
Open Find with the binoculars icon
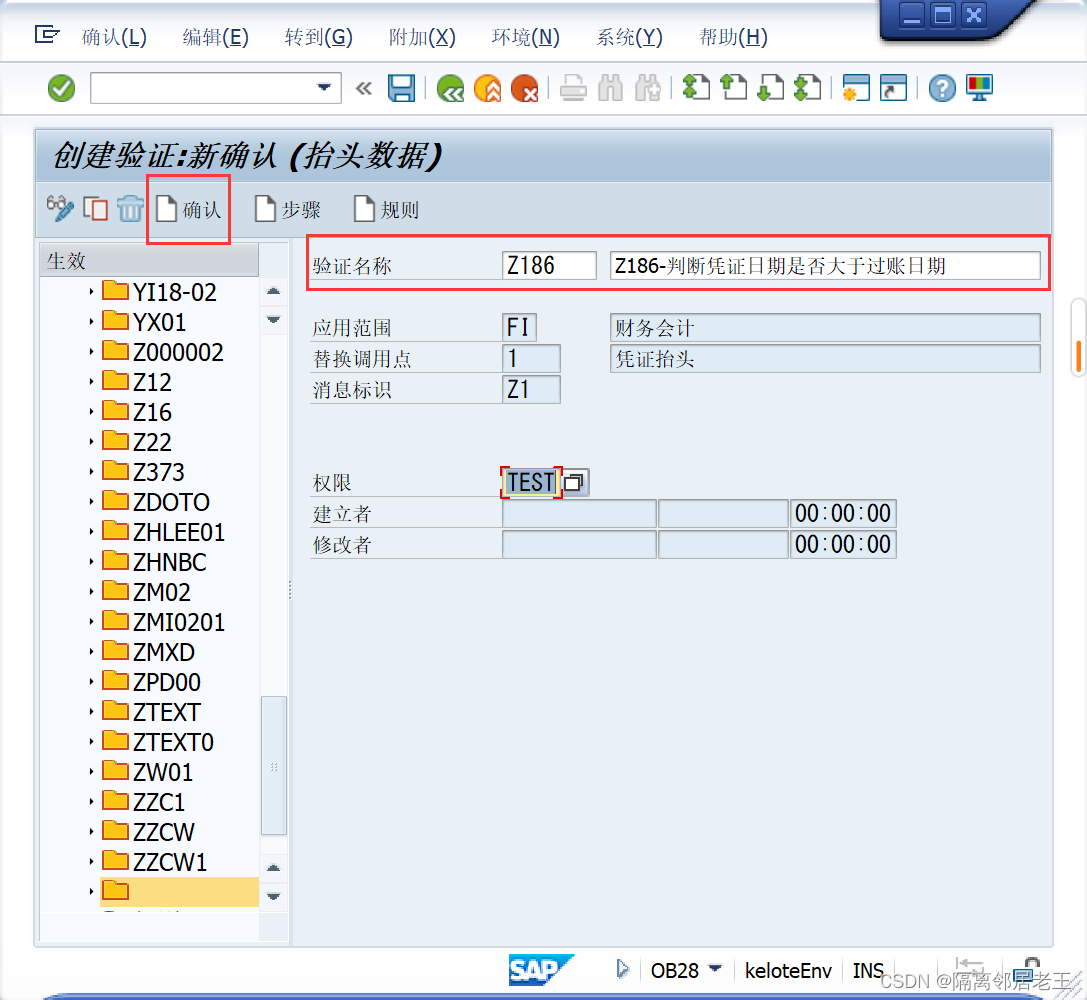click(x=608, y=88)
